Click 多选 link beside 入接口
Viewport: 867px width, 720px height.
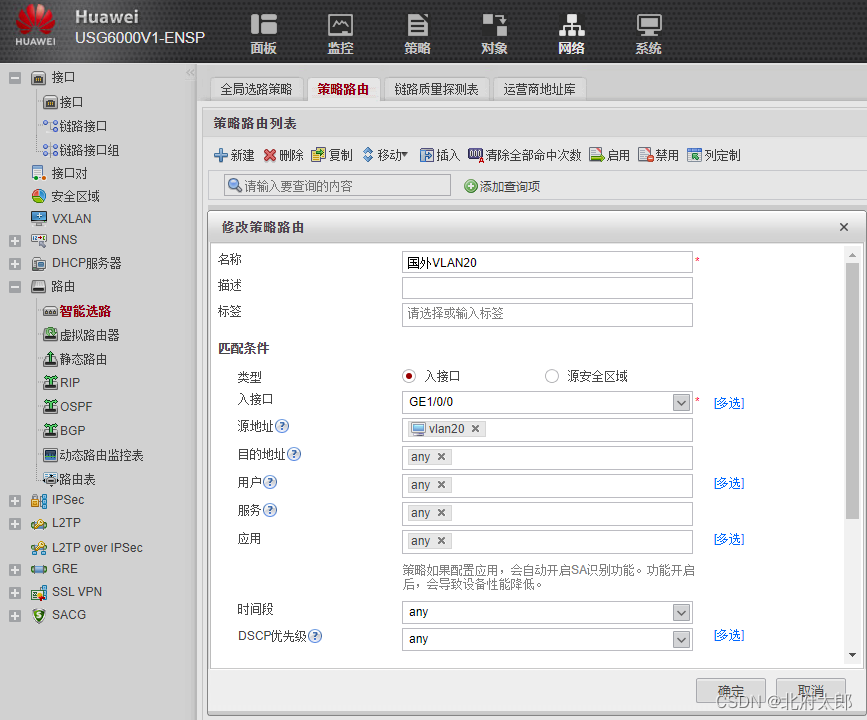pos(729,403)
